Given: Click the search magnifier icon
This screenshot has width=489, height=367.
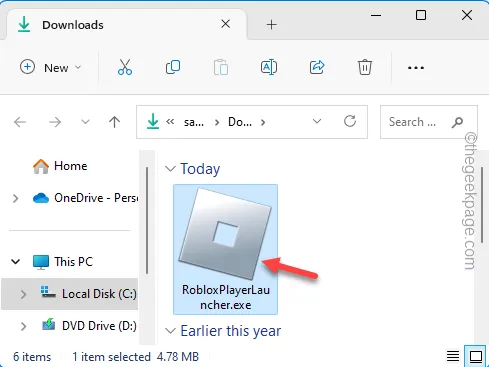Looking at the screenshot, I should (457, 122).
